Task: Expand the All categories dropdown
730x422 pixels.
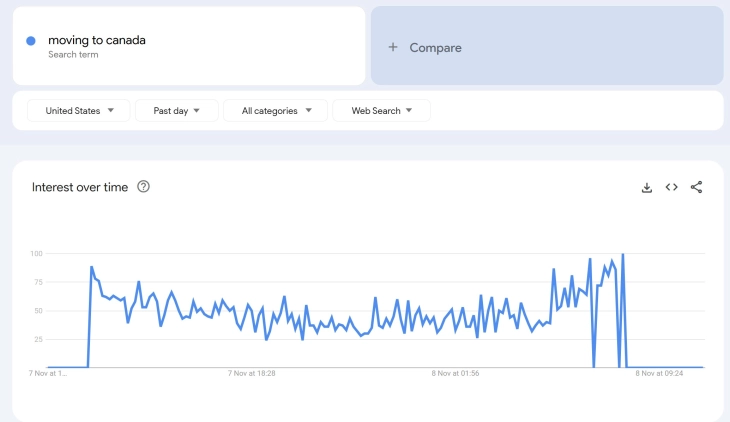Action: coord(277,111)
